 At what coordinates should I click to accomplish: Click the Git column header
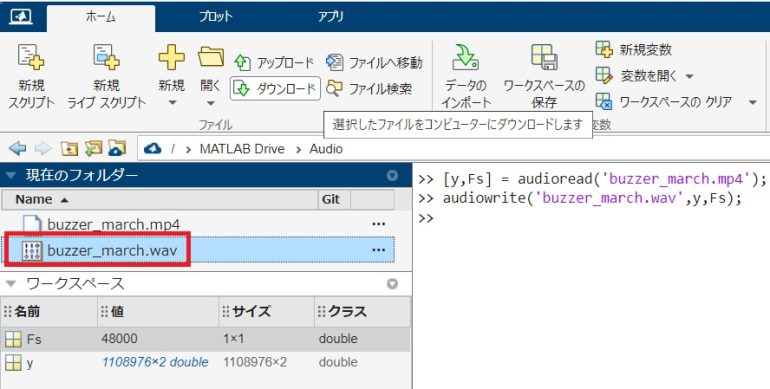[334, 199]
